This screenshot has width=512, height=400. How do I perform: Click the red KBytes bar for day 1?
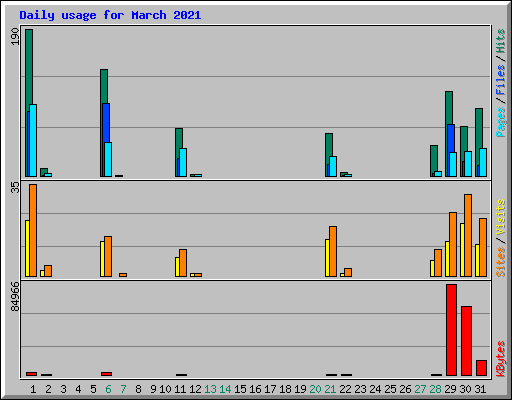coord(31,374)
